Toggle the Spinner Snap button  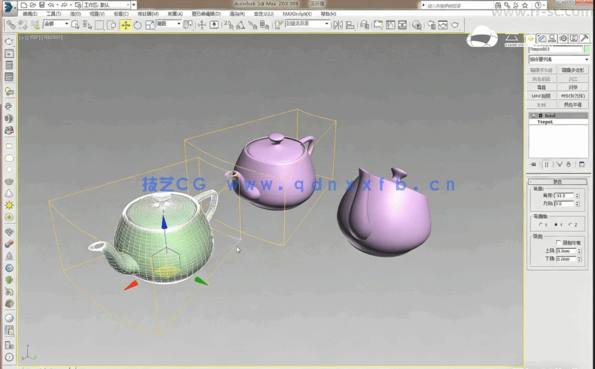[264, 25]
